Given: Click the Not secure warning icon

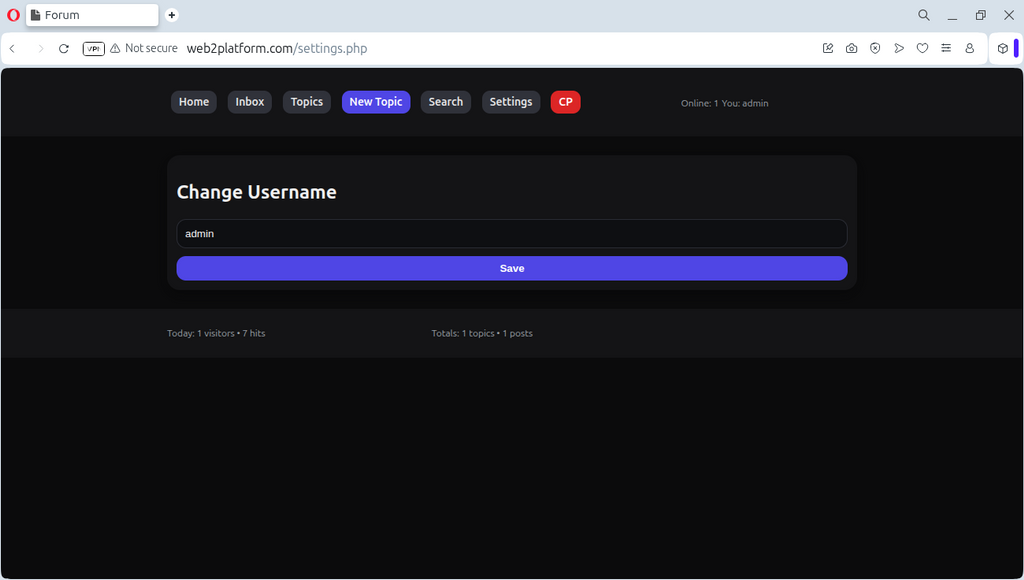Looking at the screenshot, I should click(115, 48).
